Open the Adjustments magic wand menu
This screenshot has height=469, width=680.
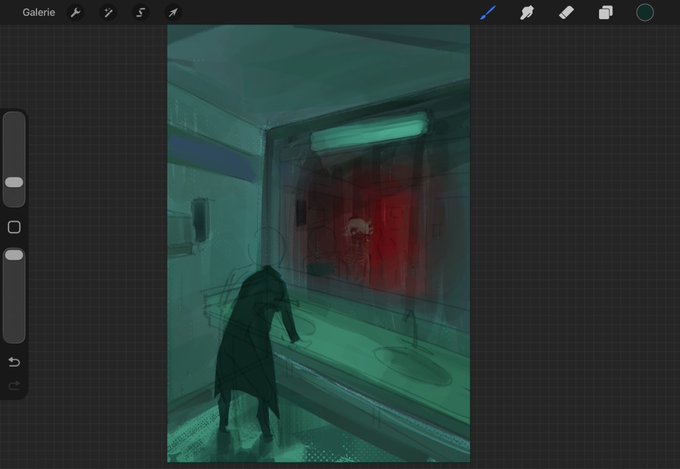tap(108, 13)
